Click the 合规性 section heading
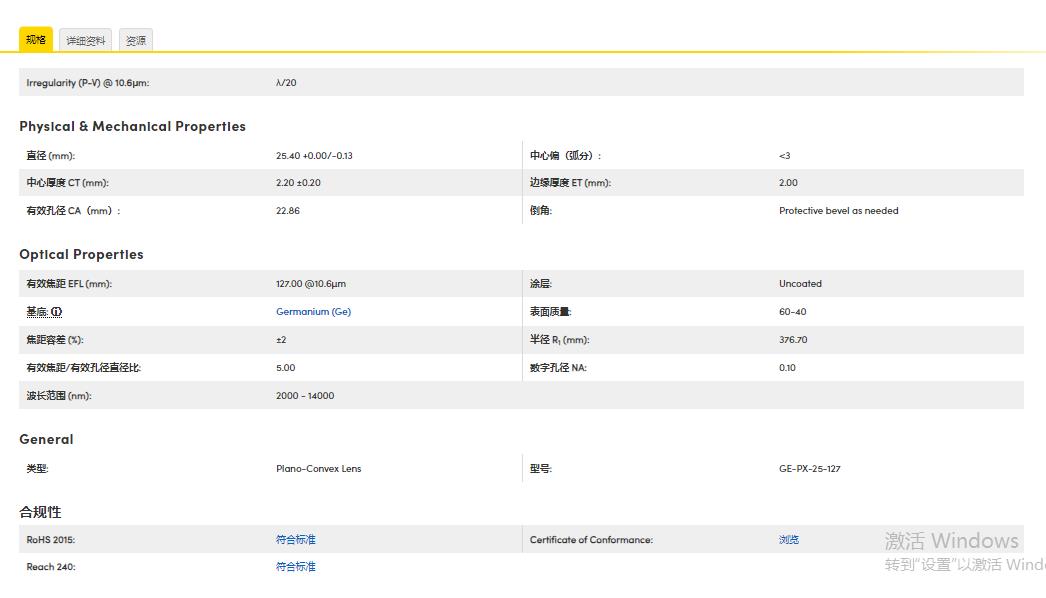The width and height of the screenshot is (1046, 598). coord(38,511)
